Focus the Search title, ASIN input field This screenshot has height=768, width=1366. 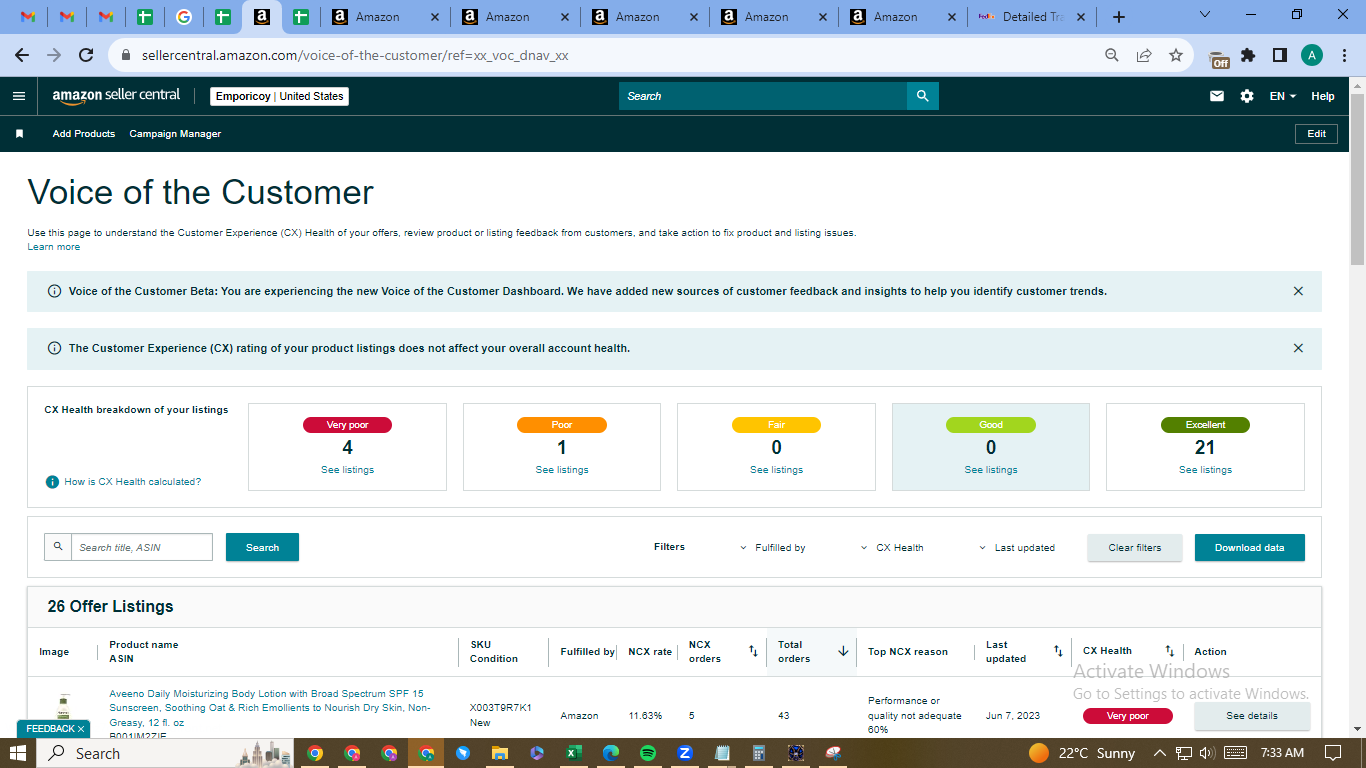(x=141, y=547)
